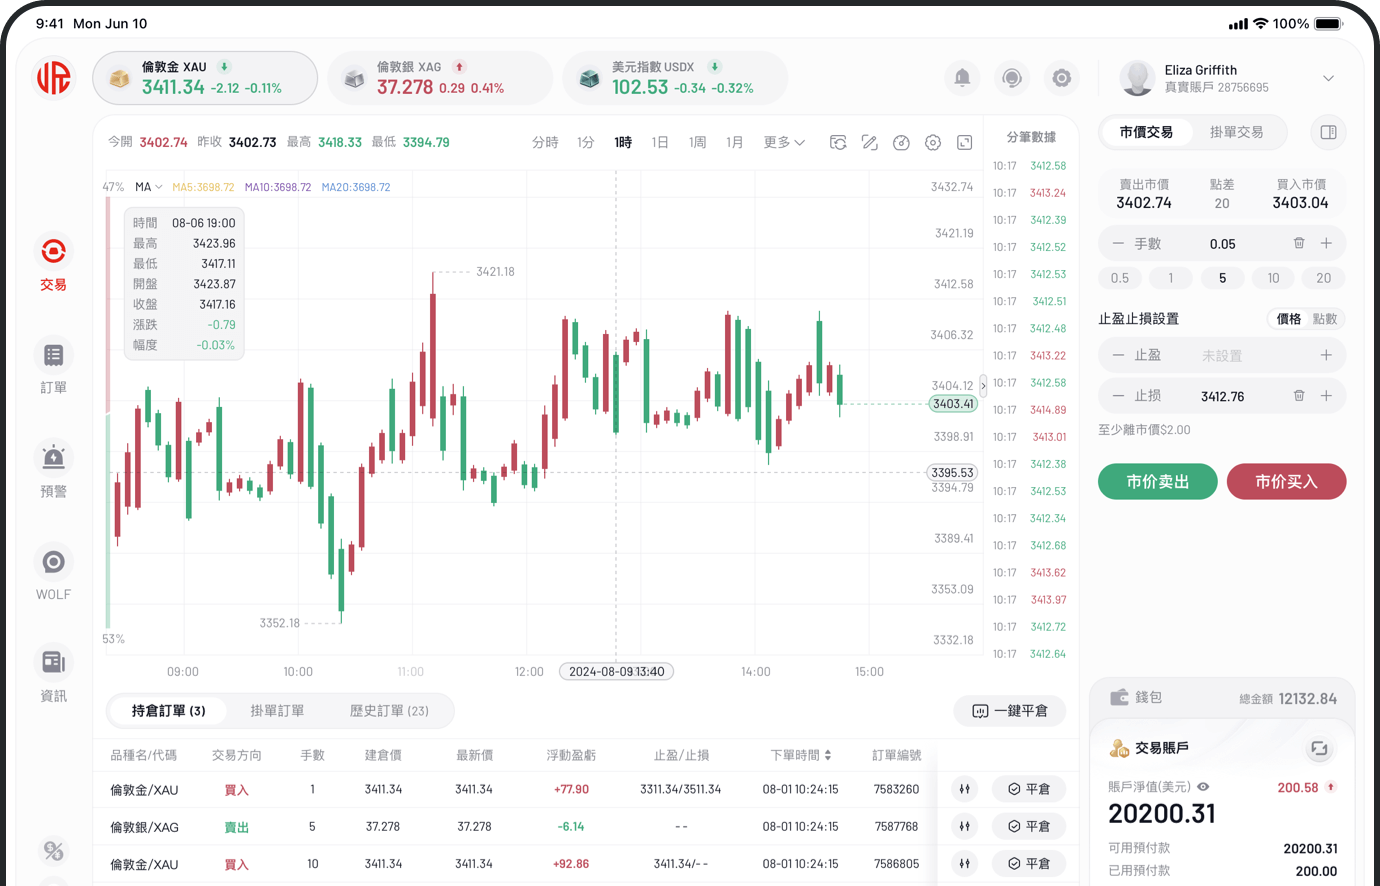This screenshot has height=886, width=1380.
Task: Open the WOLF sidebar section
Action: point(53,563)
